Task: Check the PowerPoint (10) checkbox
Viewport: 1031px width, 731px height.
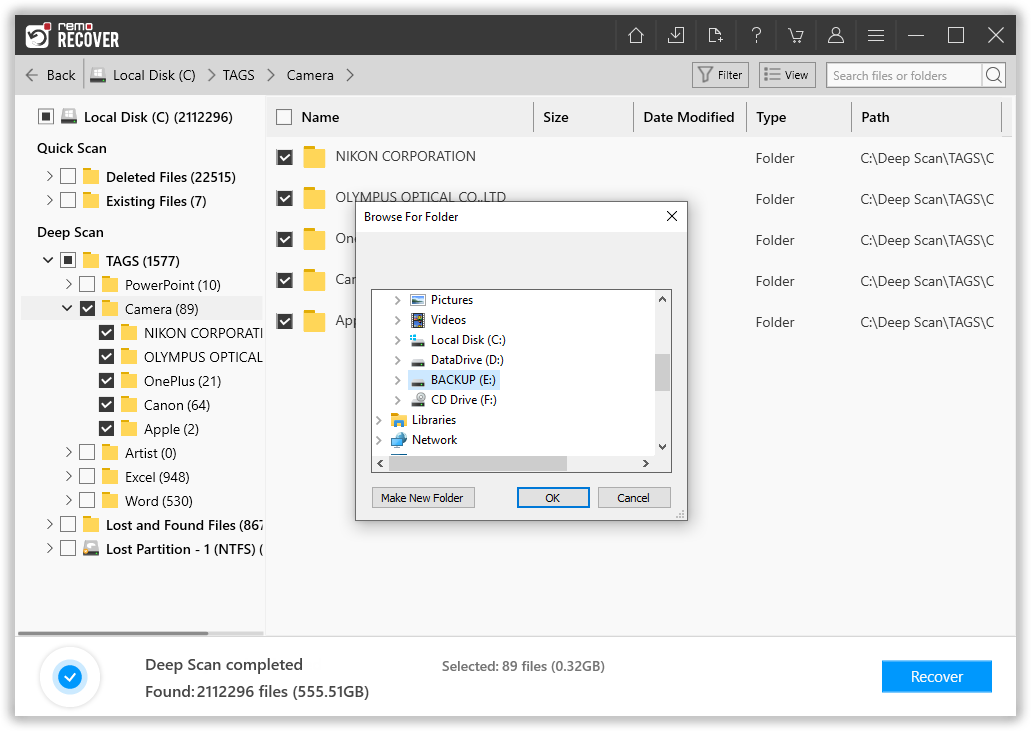Action: tap(87, 284)
